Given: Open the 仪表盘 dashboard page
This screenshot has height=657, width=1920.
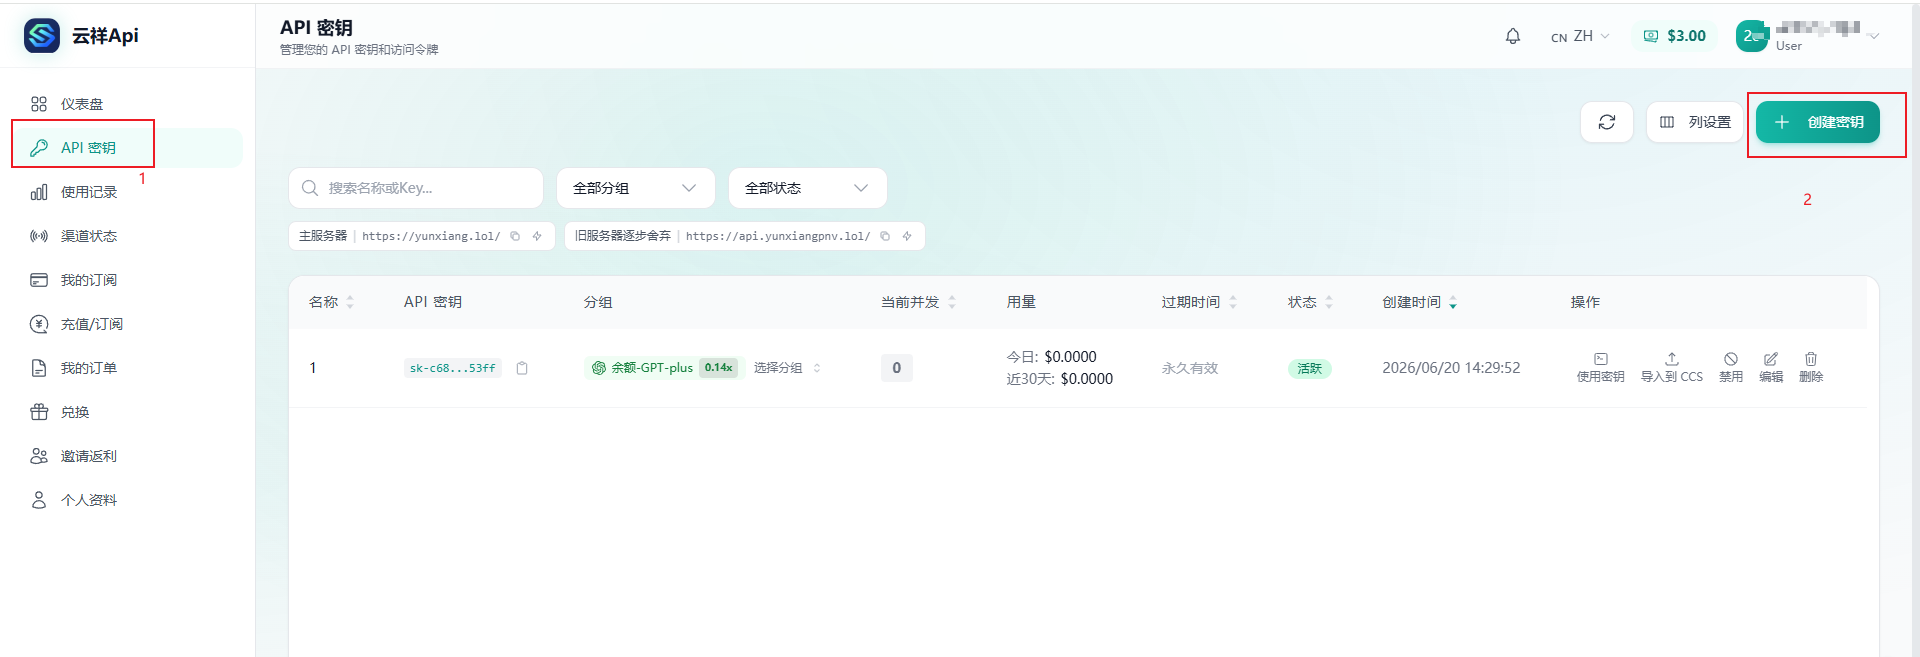Looking at the screenshot, I should [x=128, y=104].
